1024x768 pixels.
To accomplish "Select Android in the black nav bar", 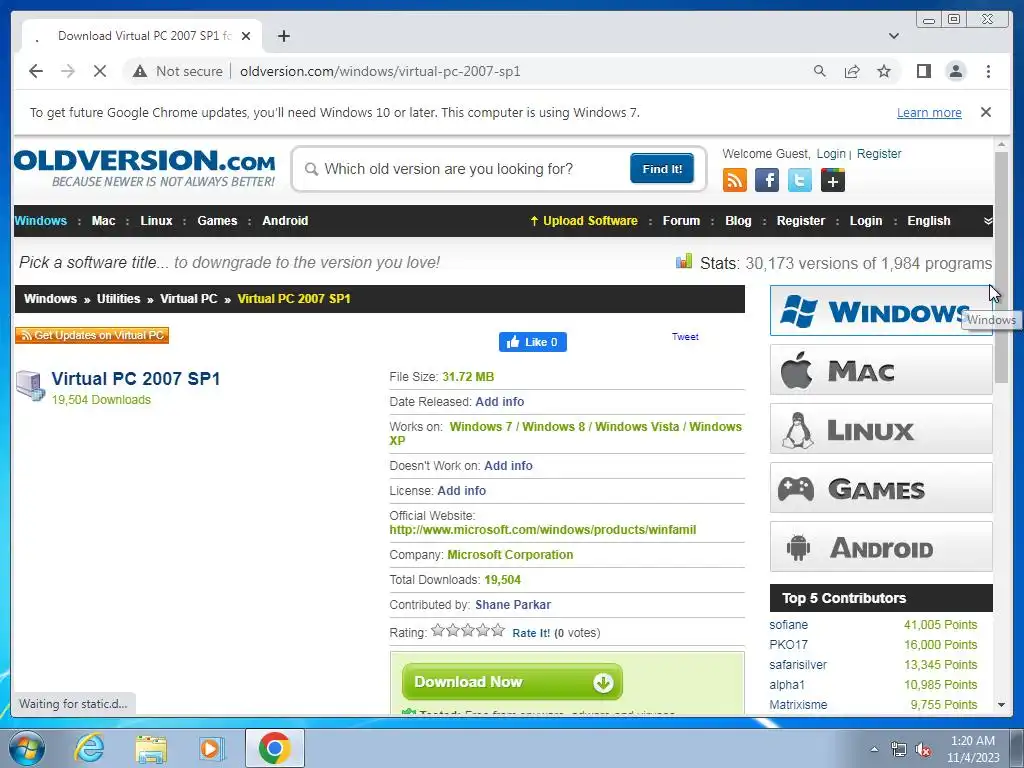I will click(x=285, y=221).
